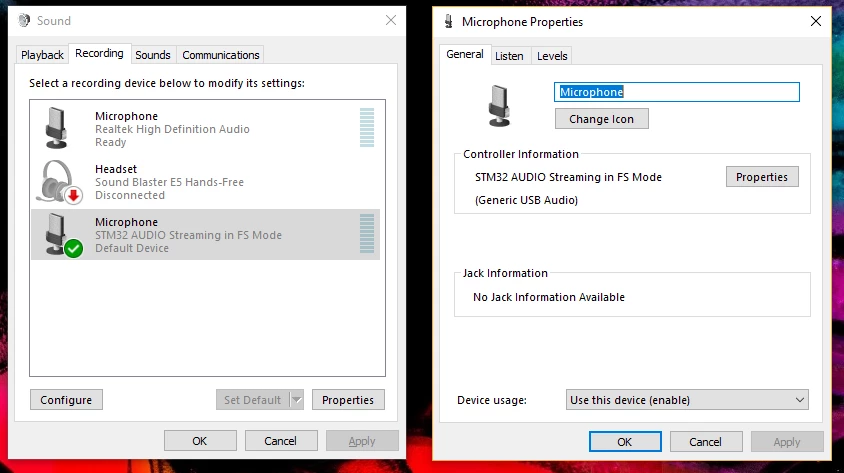Click No Jack Information Available text
Viewport: 844px width, 473px height.
click(549, 297)
